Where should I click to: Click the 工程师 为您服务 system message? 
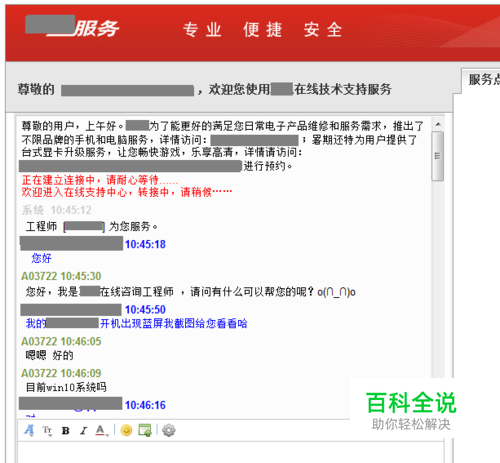[x=92, y=227]
